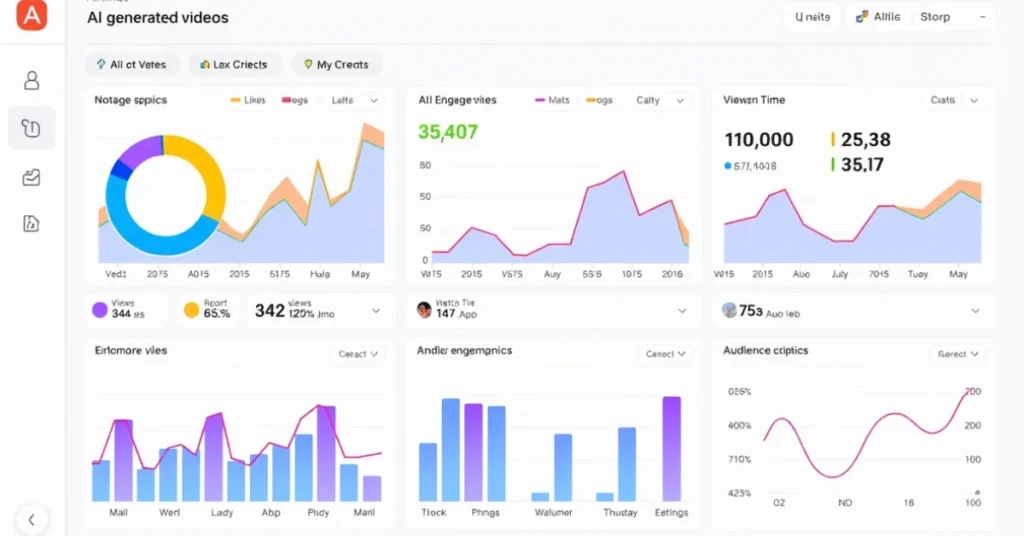Open the user profile sidebar icon
Viewport: 1024px width, 536px height.
point(32,80)
